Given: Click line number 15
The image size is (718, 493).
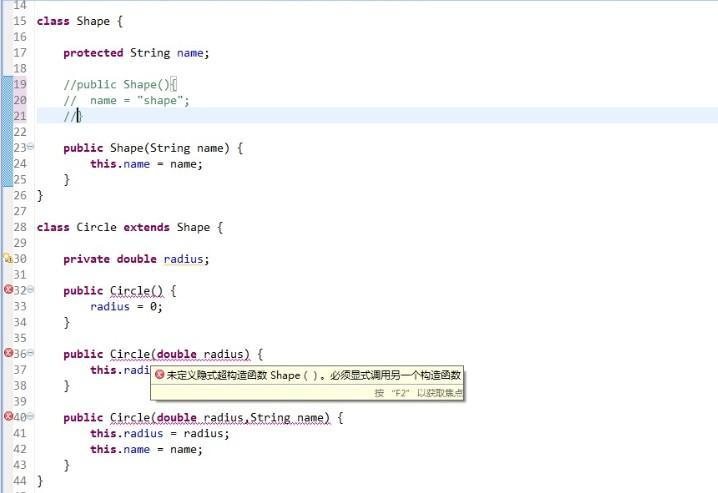Looking at the screenshot, I should pos(20,21).
